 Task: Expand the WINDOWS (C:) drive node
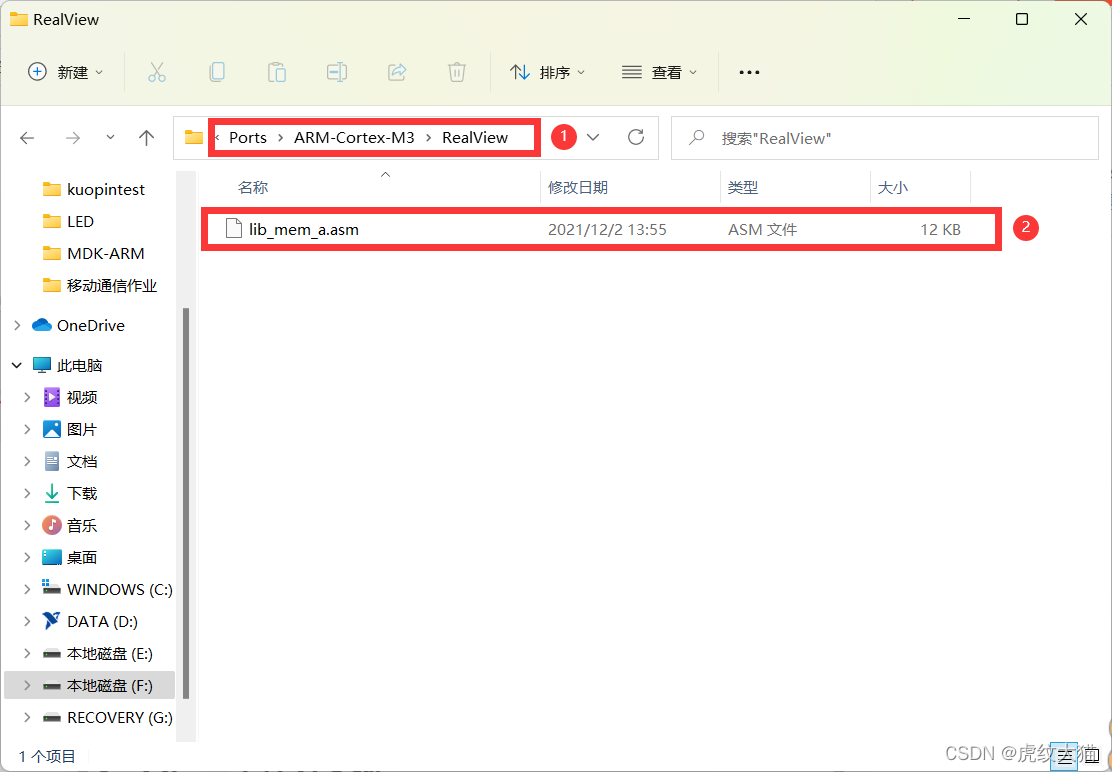coord(27,589)
